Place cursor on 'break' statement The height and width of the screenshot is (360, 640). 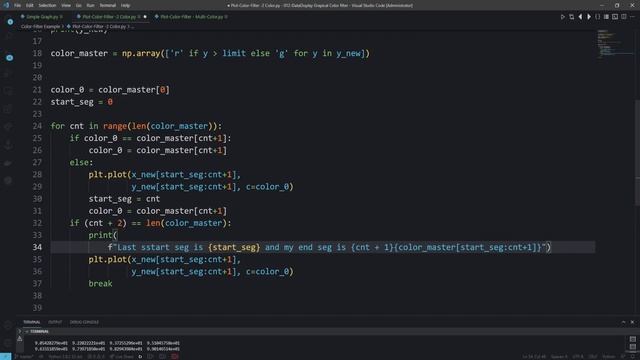[x=100, y=283]
